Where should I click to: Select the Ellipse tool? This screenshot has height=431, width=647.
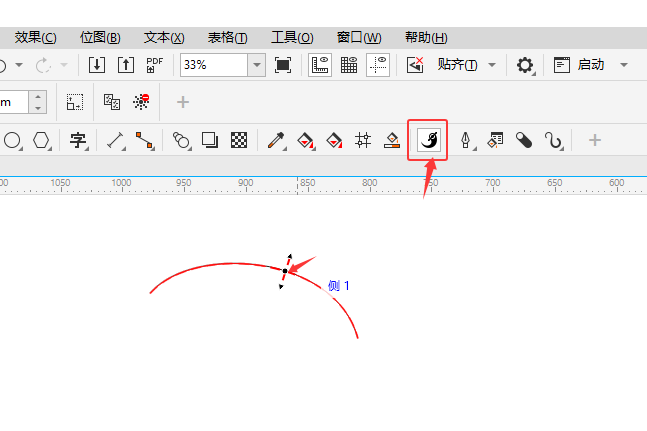coord(12,140)
